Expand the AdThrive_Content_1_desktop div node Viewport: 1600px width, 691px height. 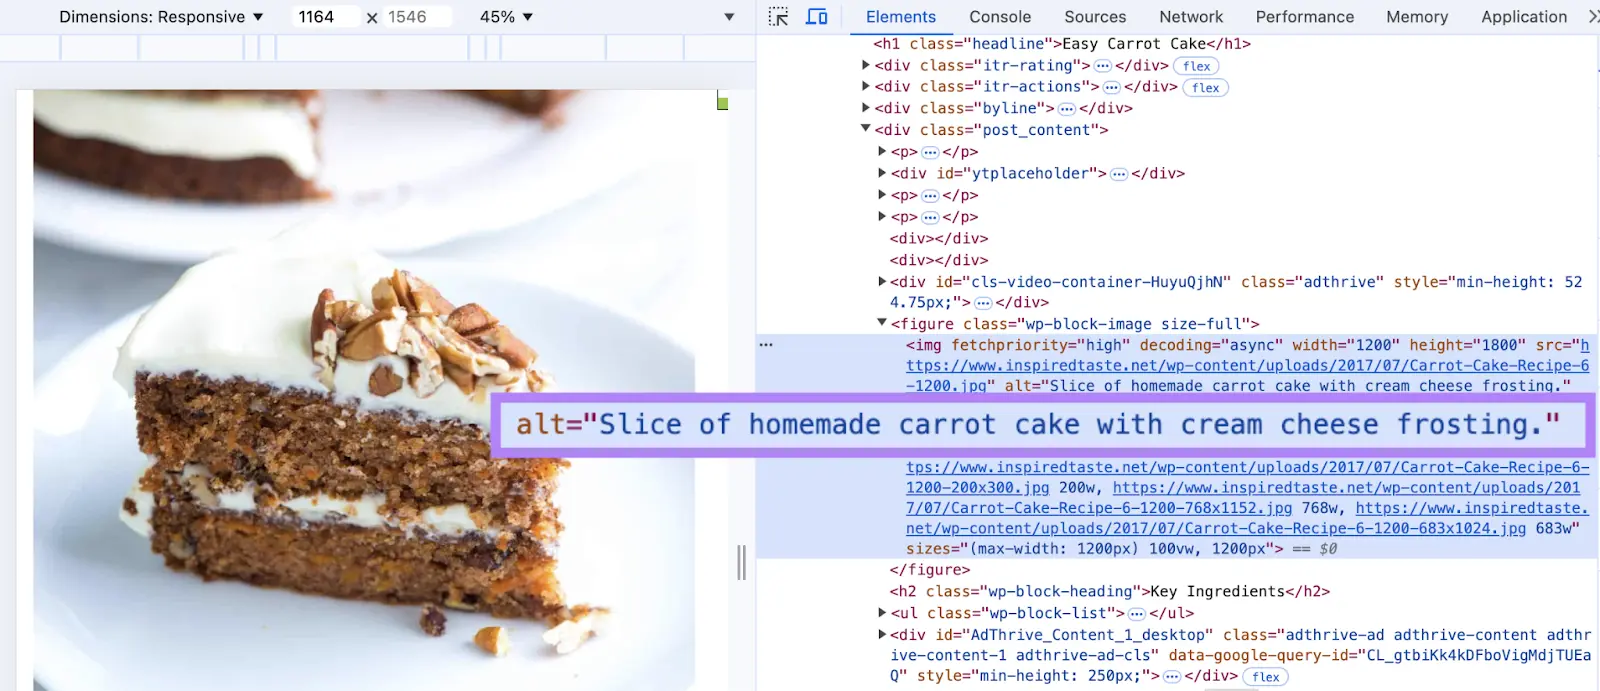point(882,635)
